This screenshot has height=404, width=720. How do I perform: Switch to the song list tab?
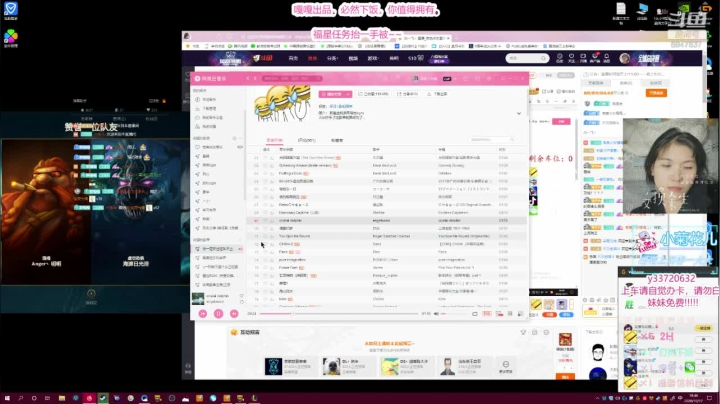point(274,140)
